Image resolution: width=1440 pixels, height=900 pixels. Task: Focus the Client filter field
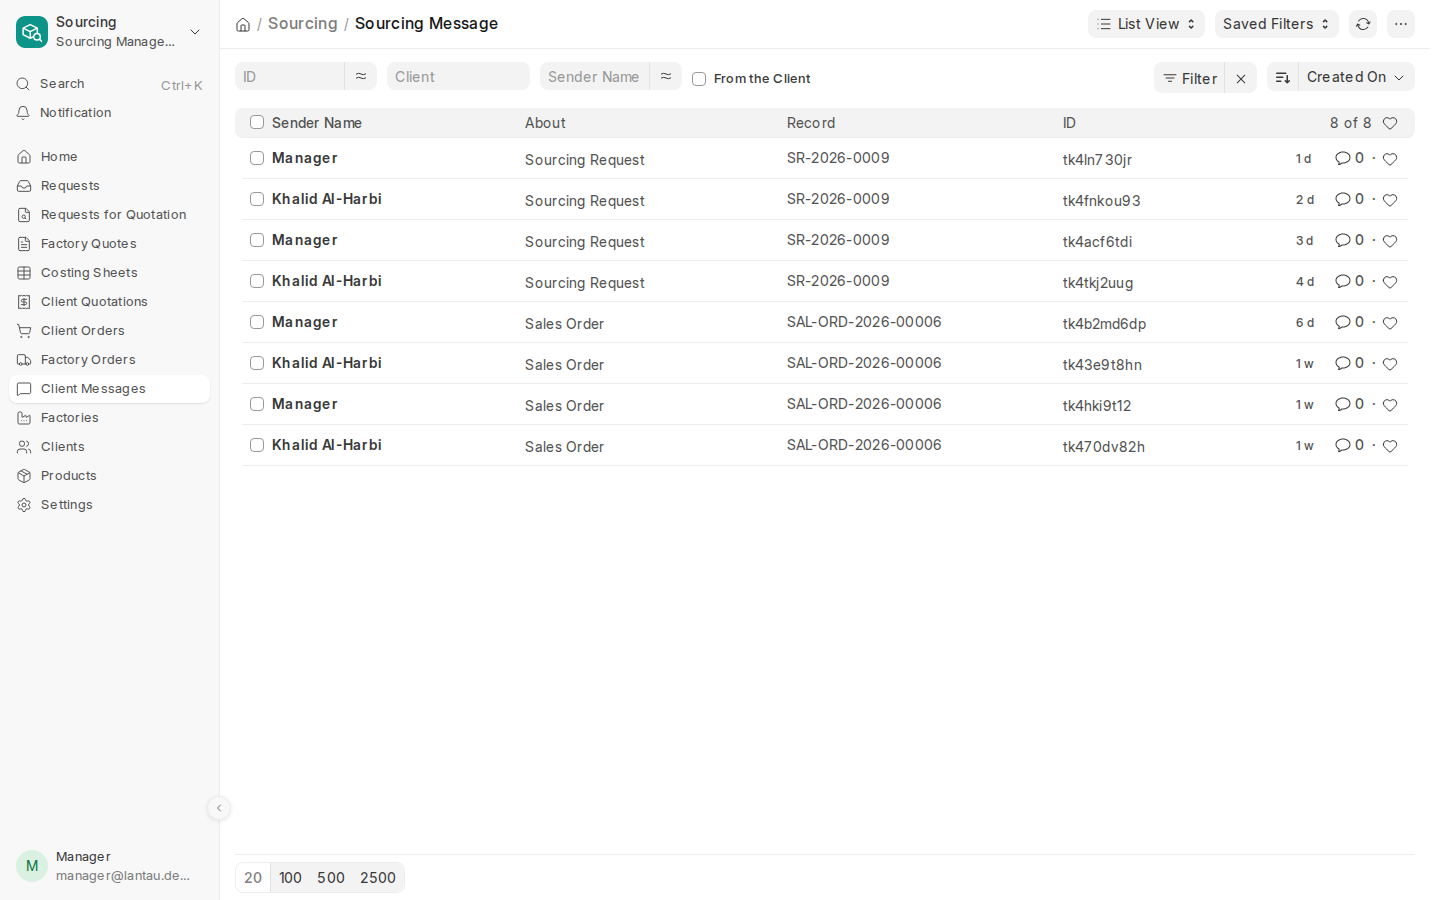(x=458, y=76)
